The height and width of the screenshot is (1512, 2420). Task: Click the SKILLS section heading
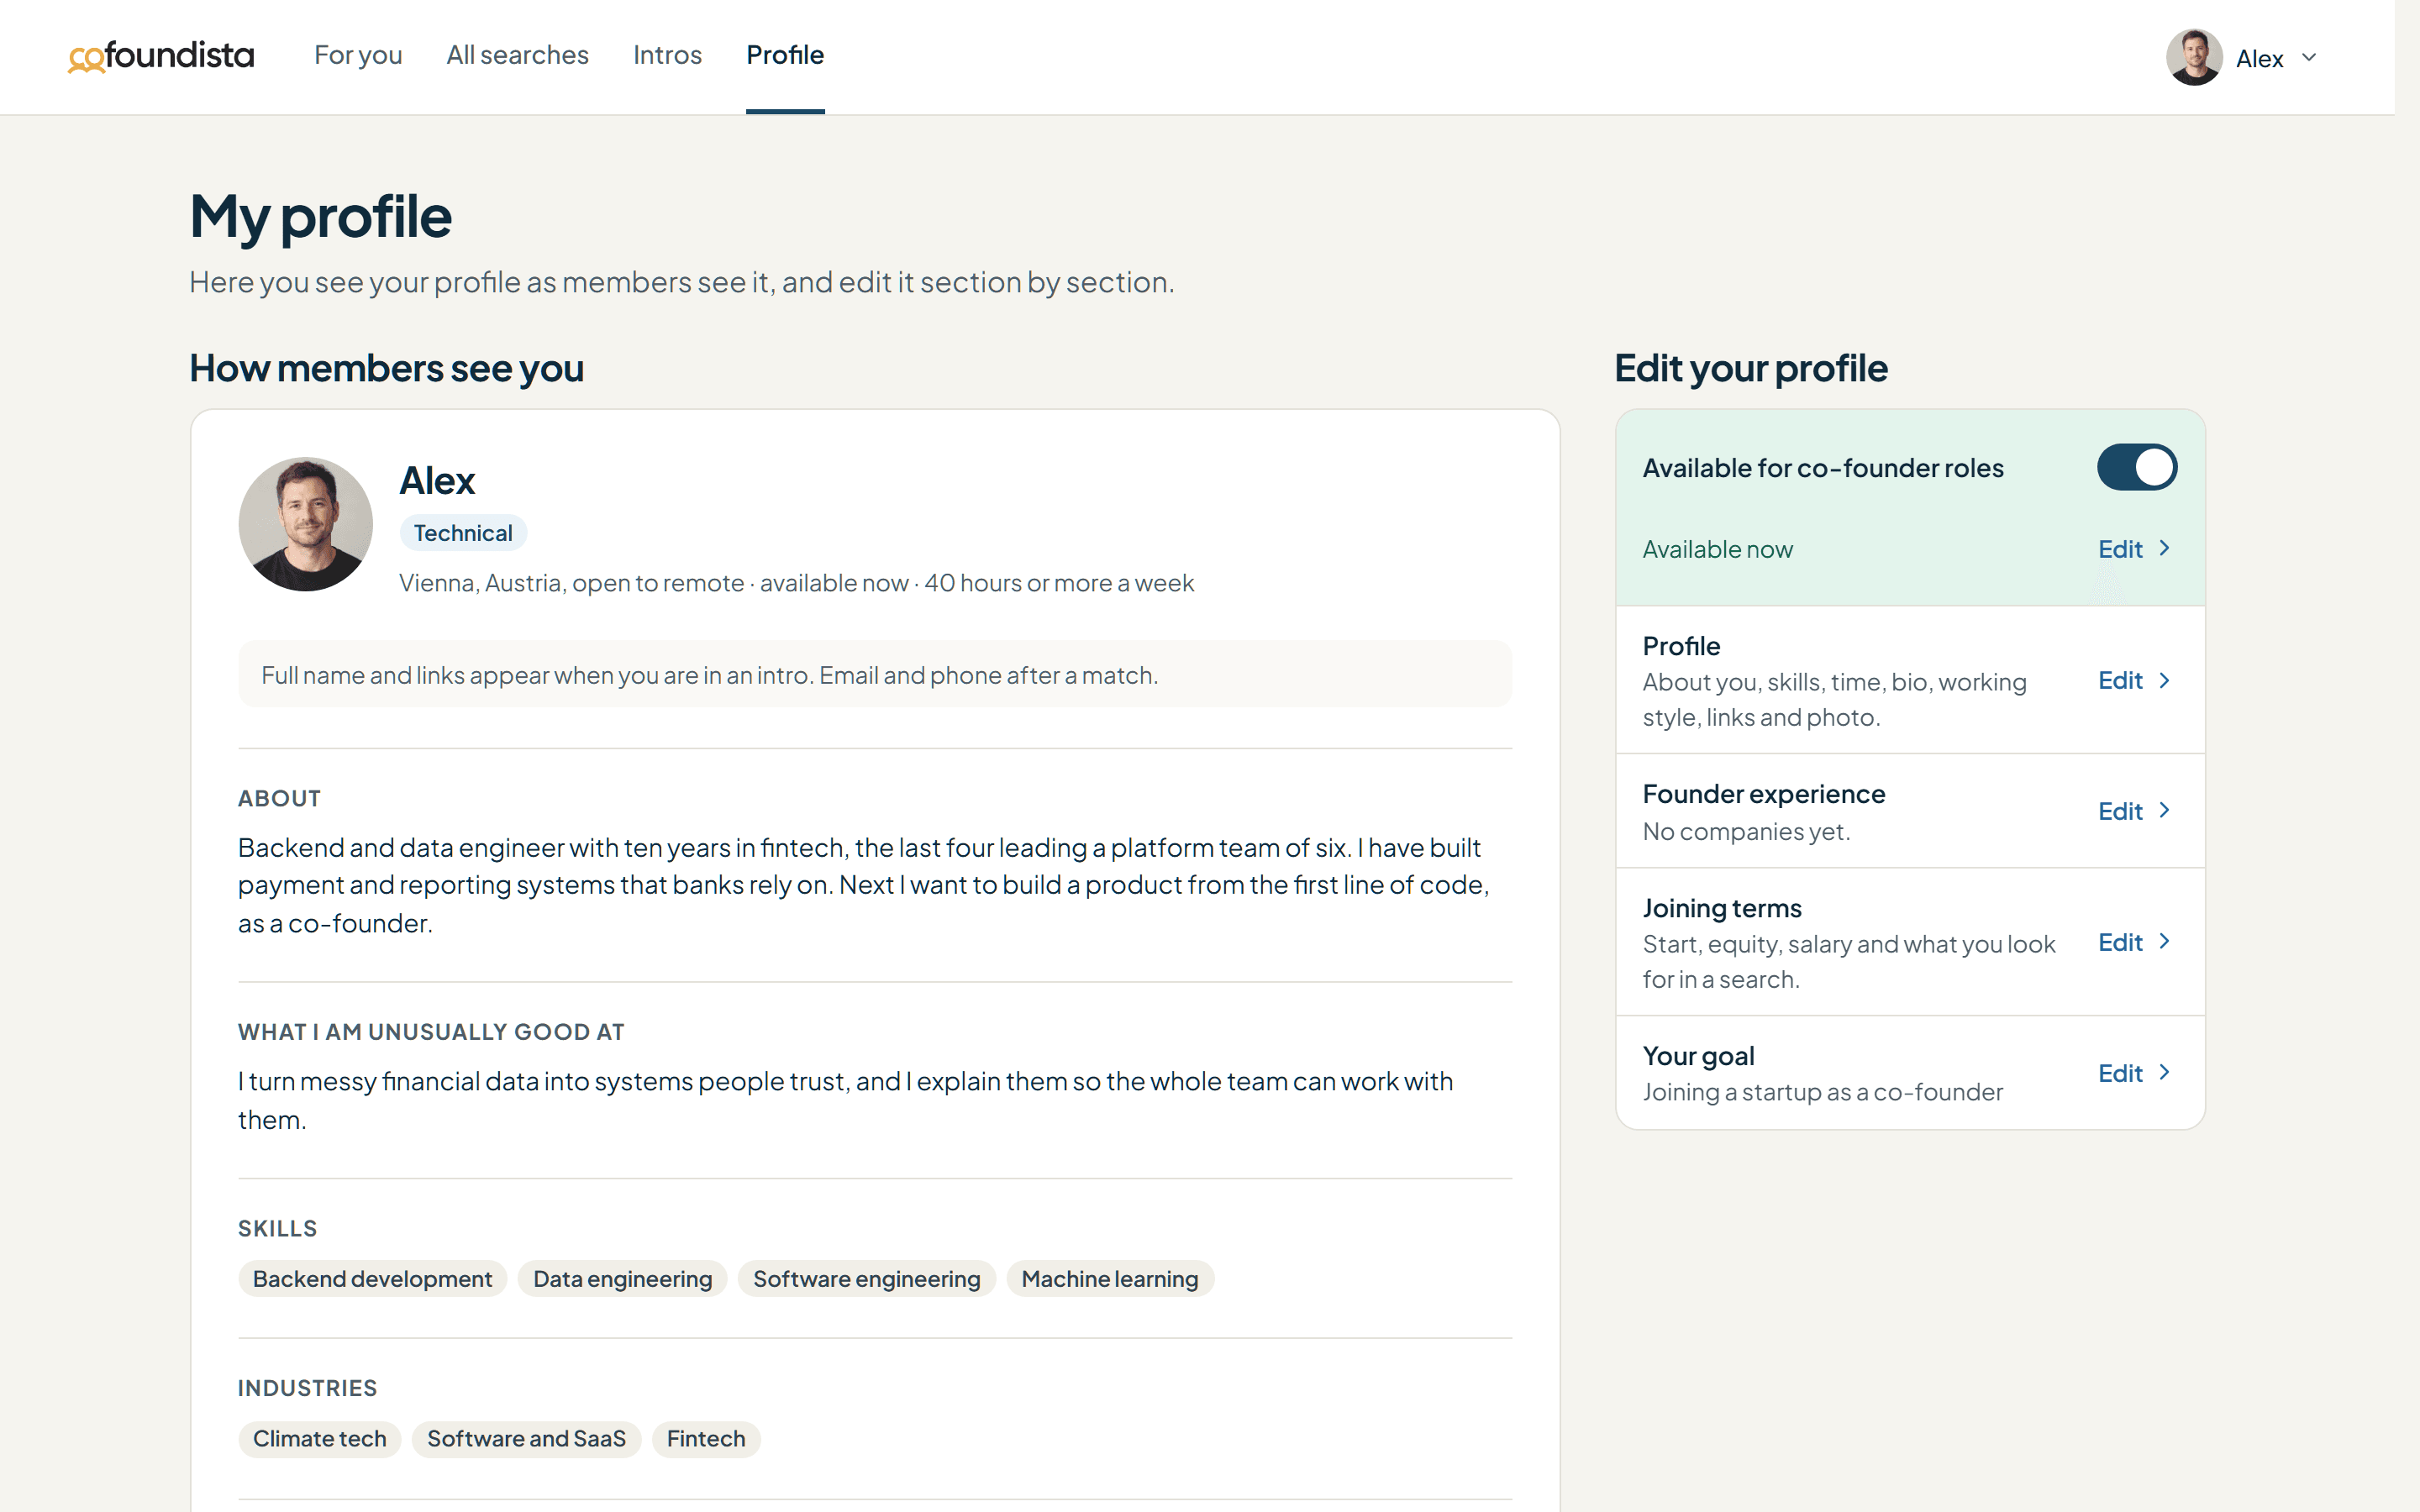point(277,1228)
